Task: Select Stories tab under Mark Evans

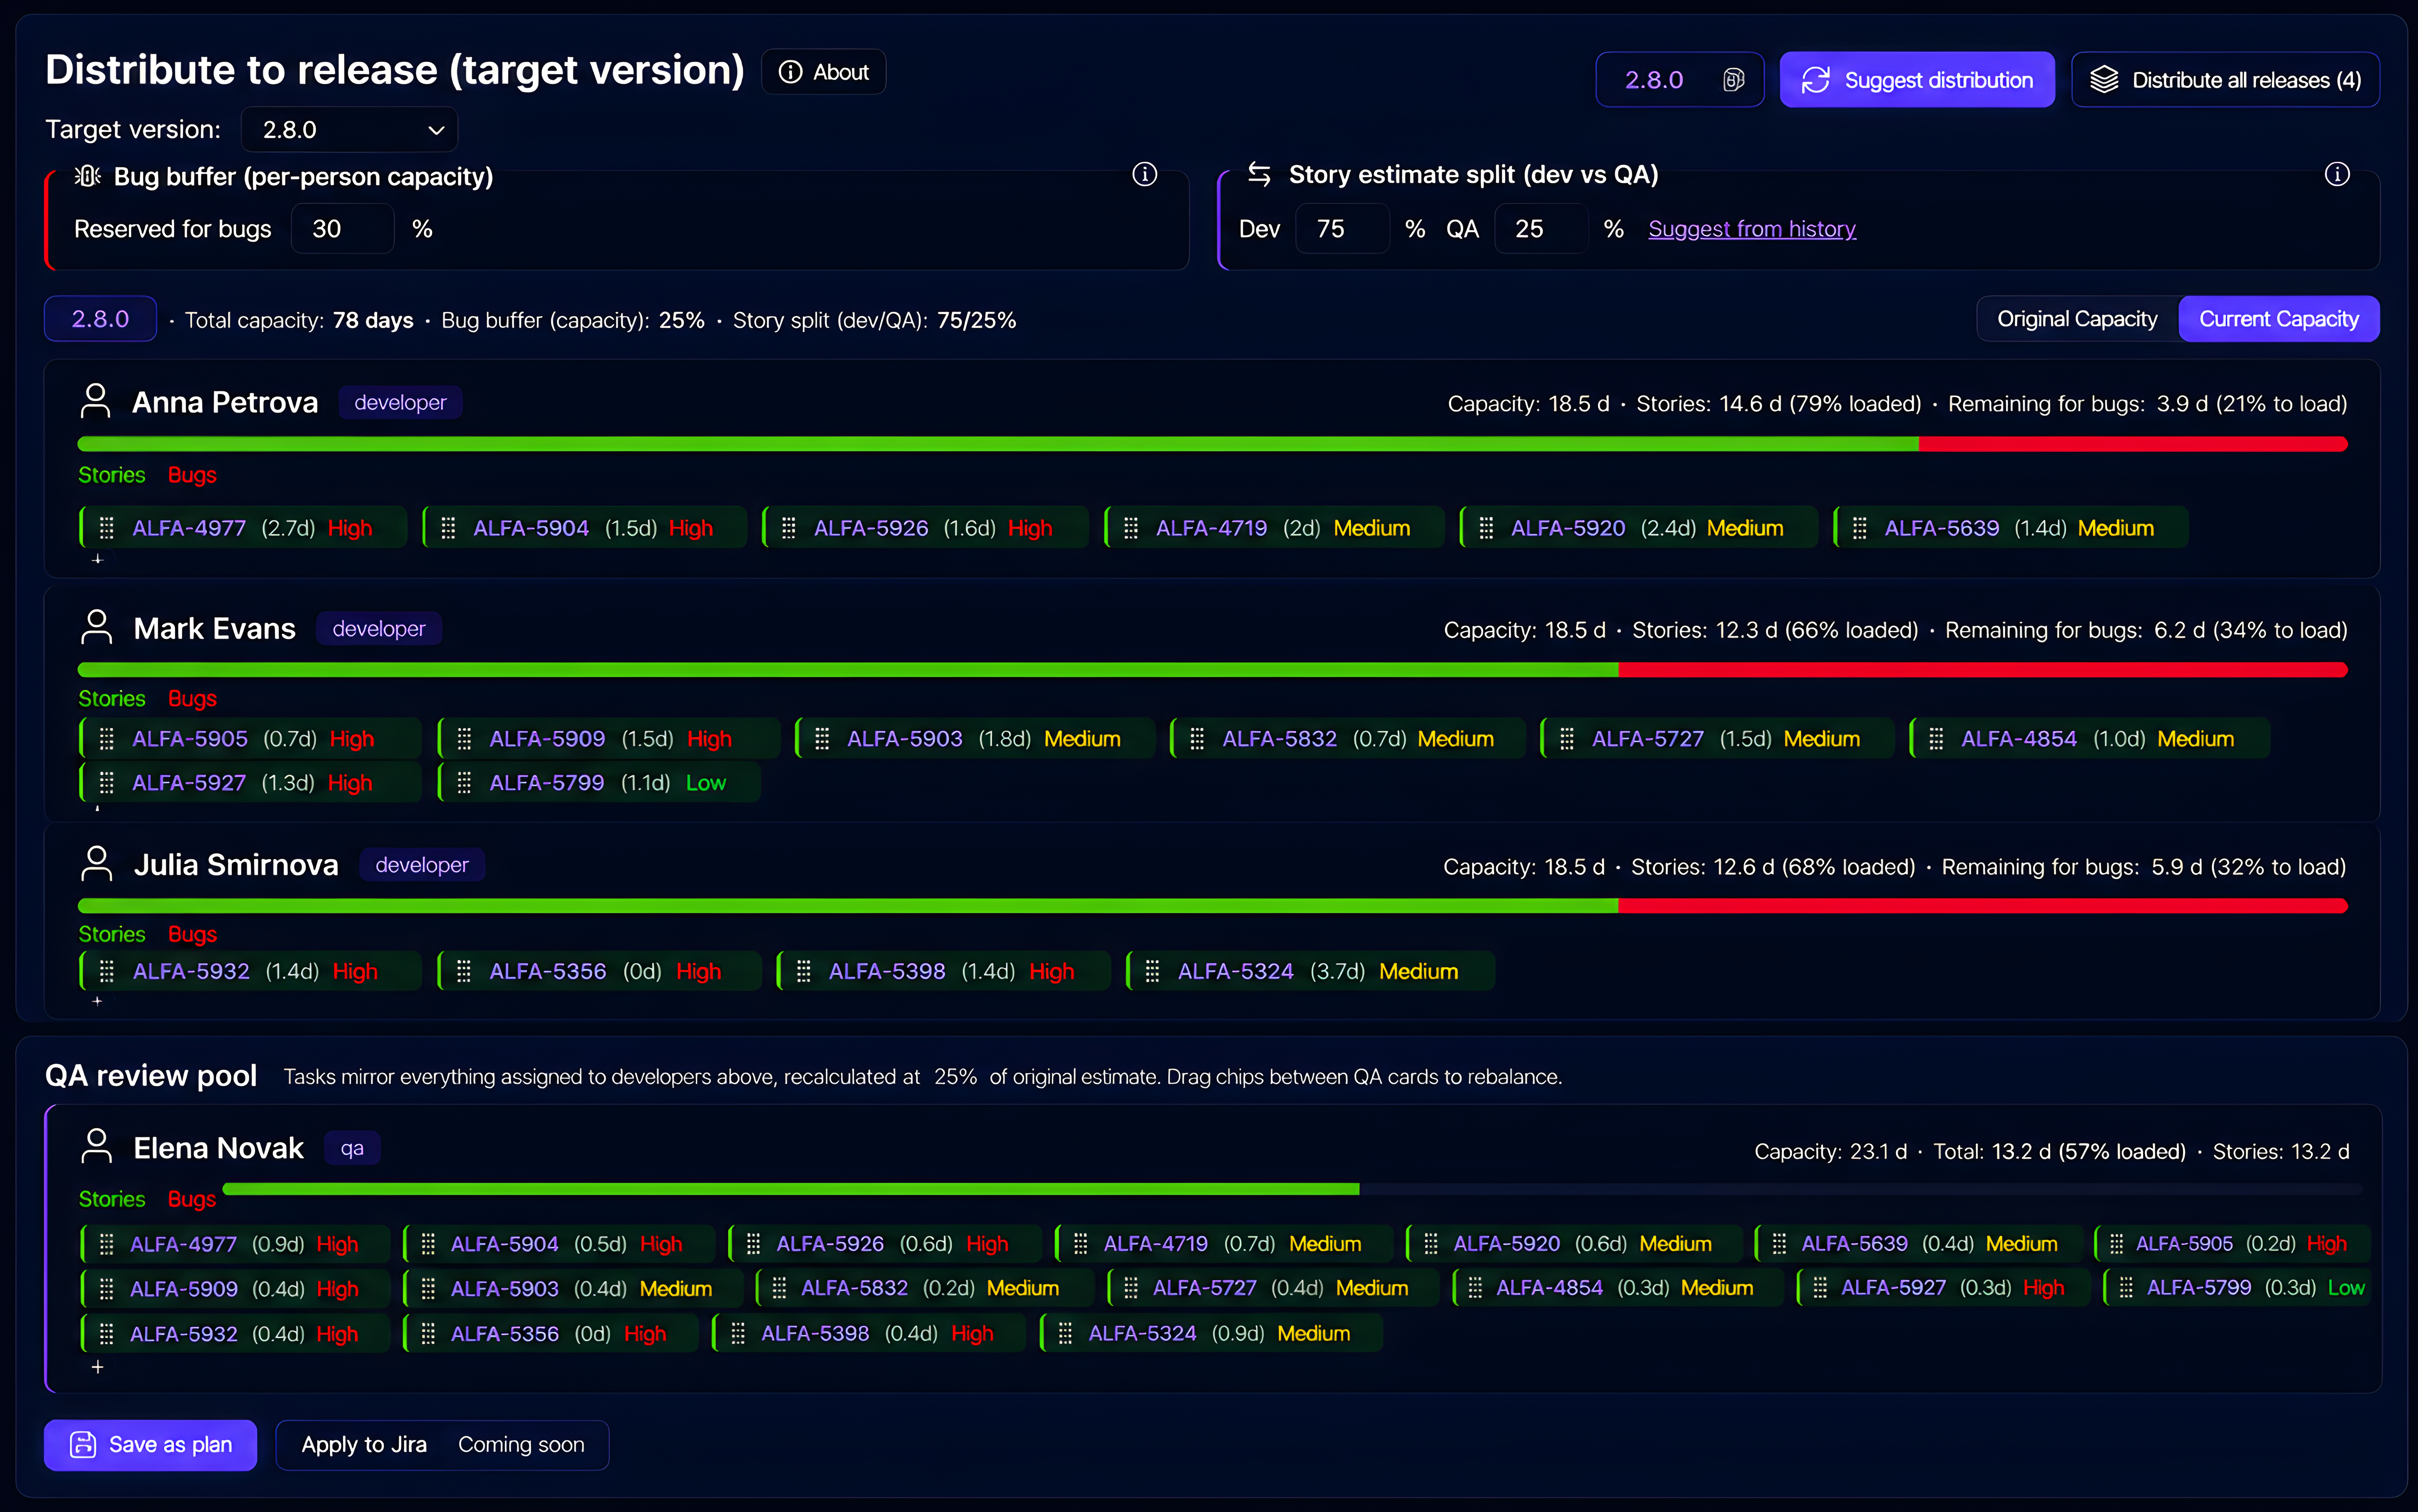Action: tap(112, 698)
